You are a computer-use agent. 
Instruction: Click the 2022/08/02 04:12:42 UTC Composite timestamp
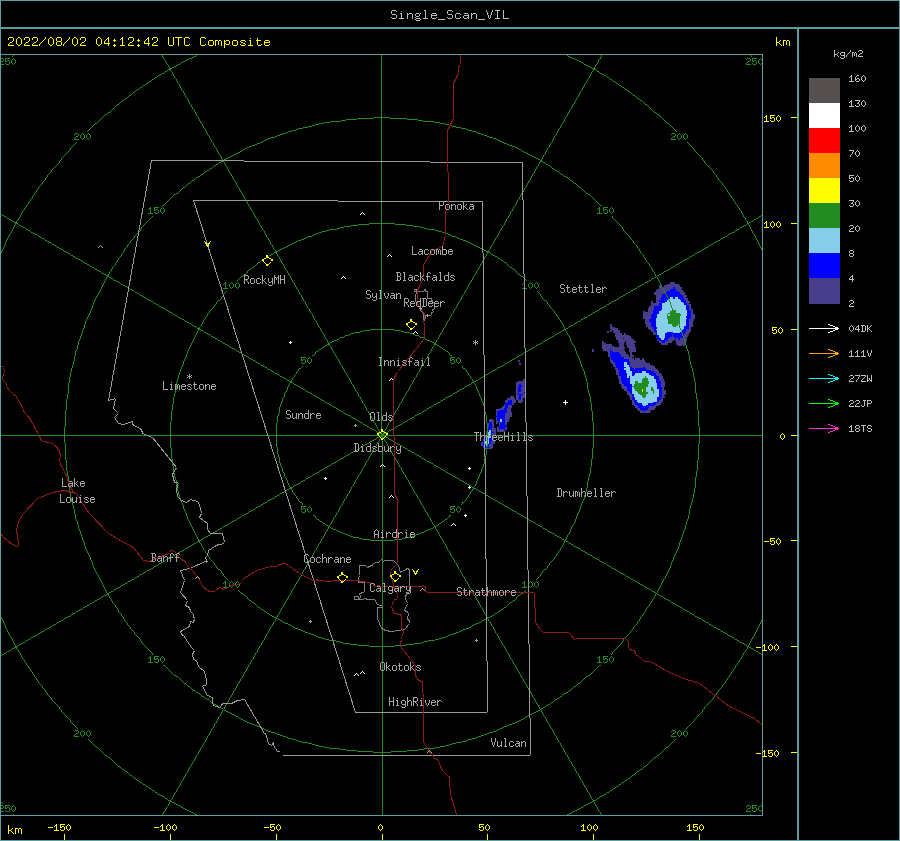[138, 42]
